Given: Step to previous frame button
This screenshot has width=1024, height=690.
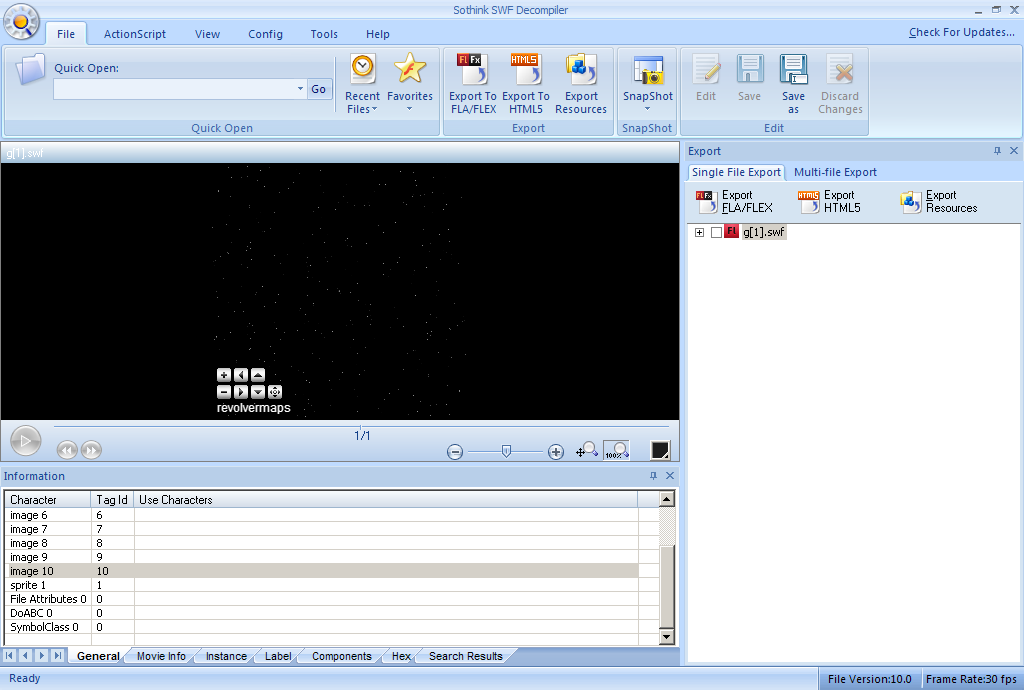Looking at the screenshot, I should 67,450.
